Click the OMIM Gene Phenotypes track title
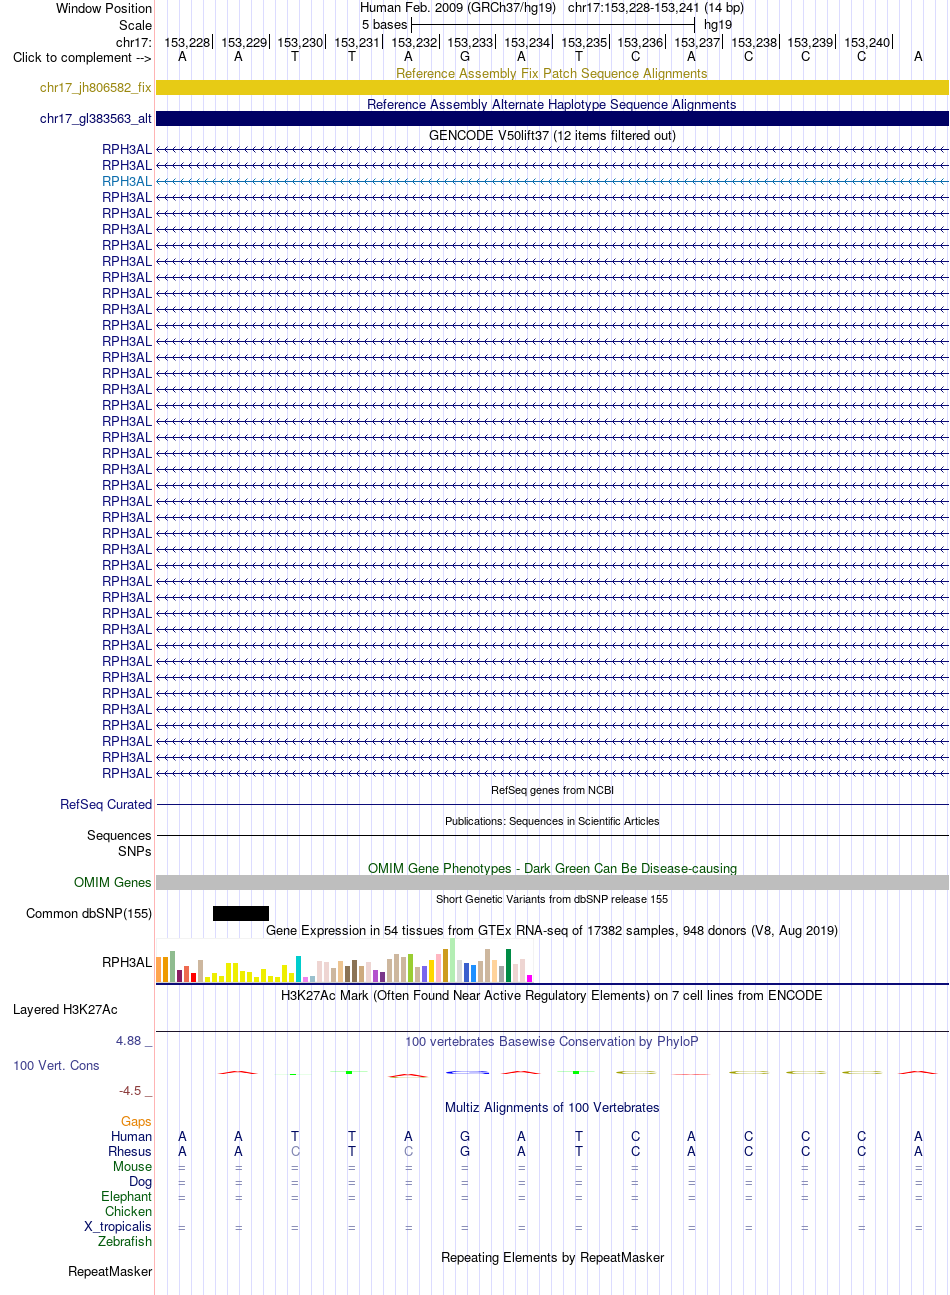This screenshot has width=950, height=1295. tap(552, 868)
